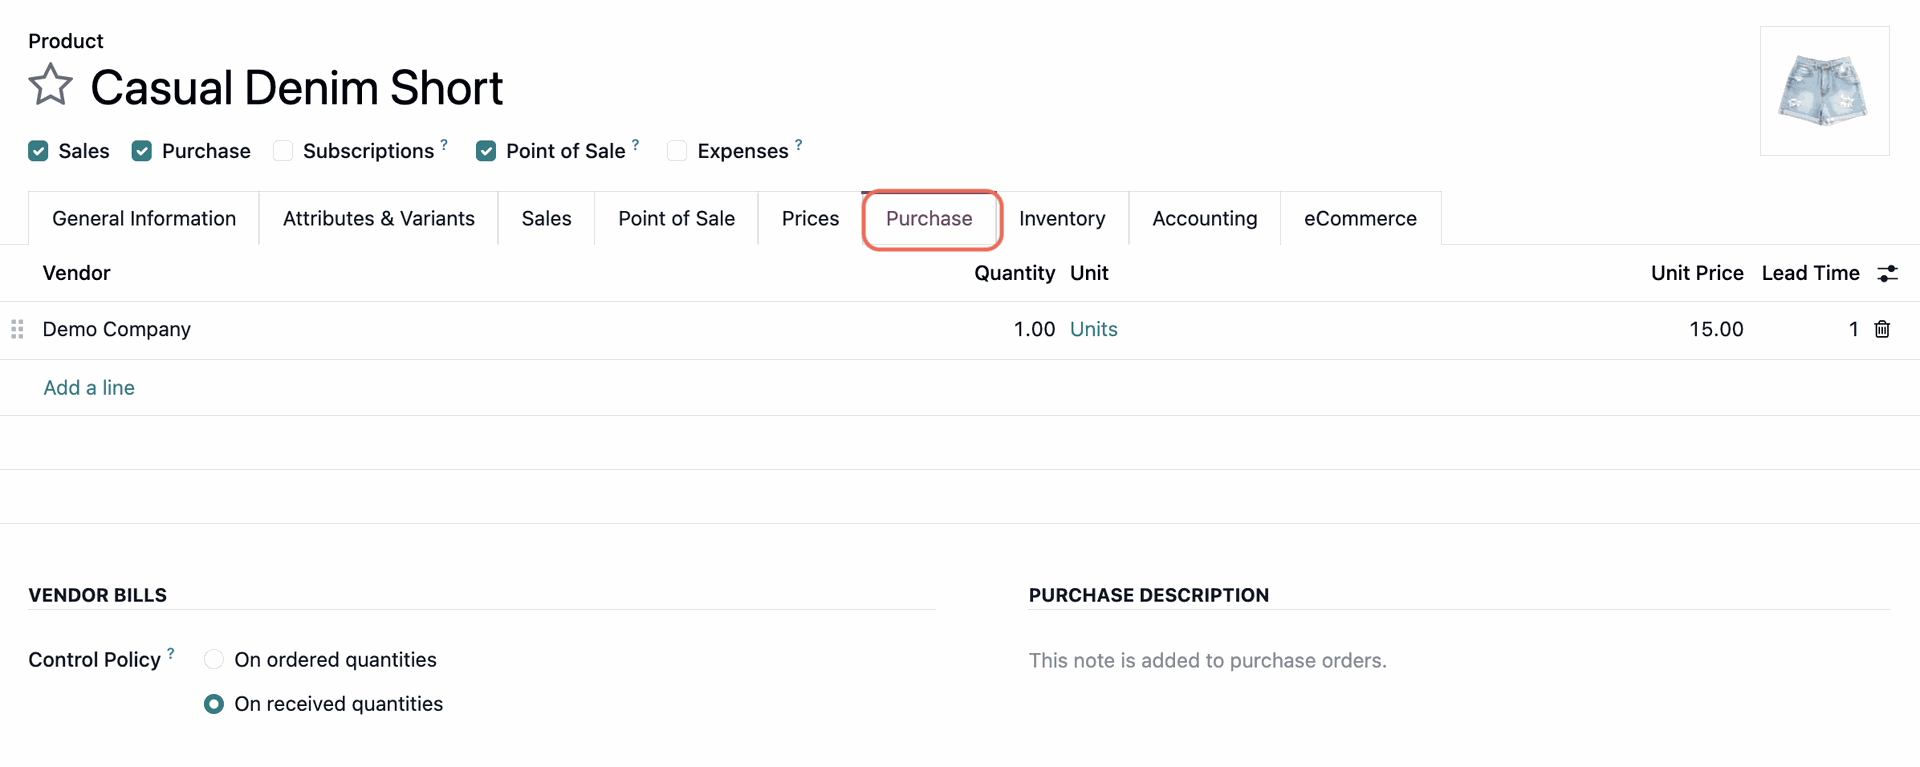The height and width of the screenshot is (767, 1920).
Task: Enable the Expenses checkbox
Action: pos(677,151)
